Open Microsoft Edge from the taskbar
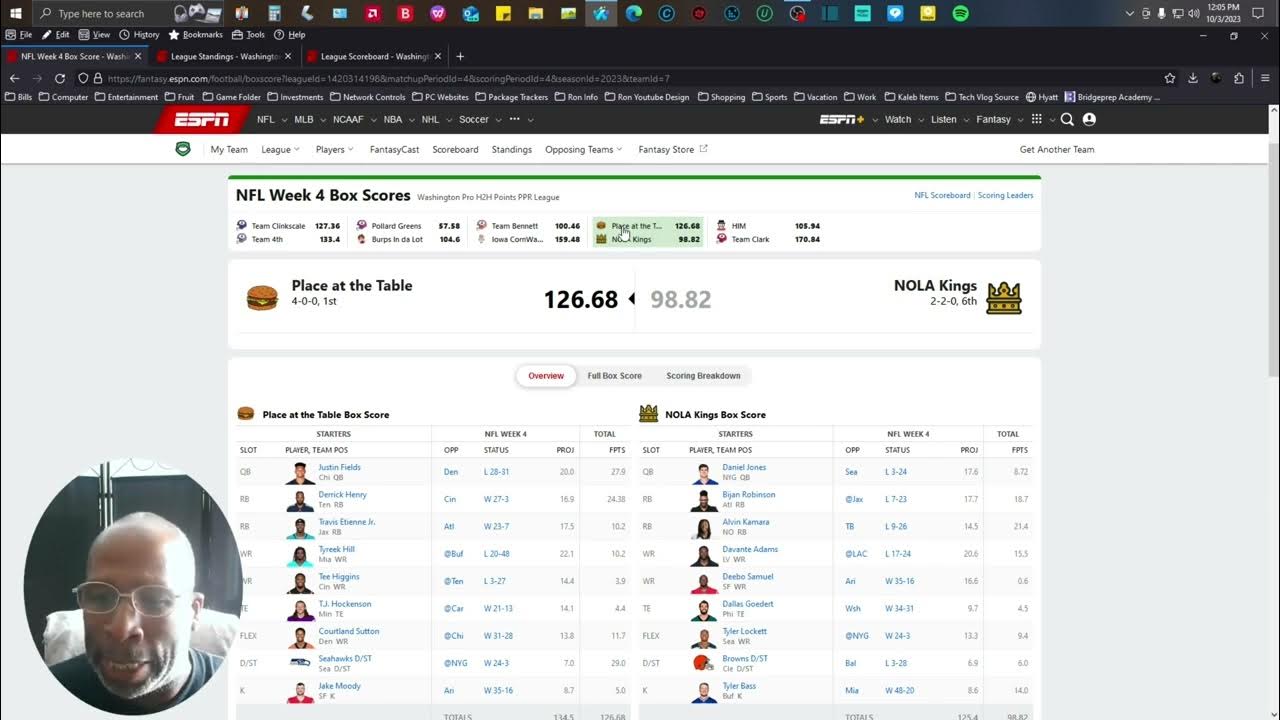 click(x=634, y=13)
